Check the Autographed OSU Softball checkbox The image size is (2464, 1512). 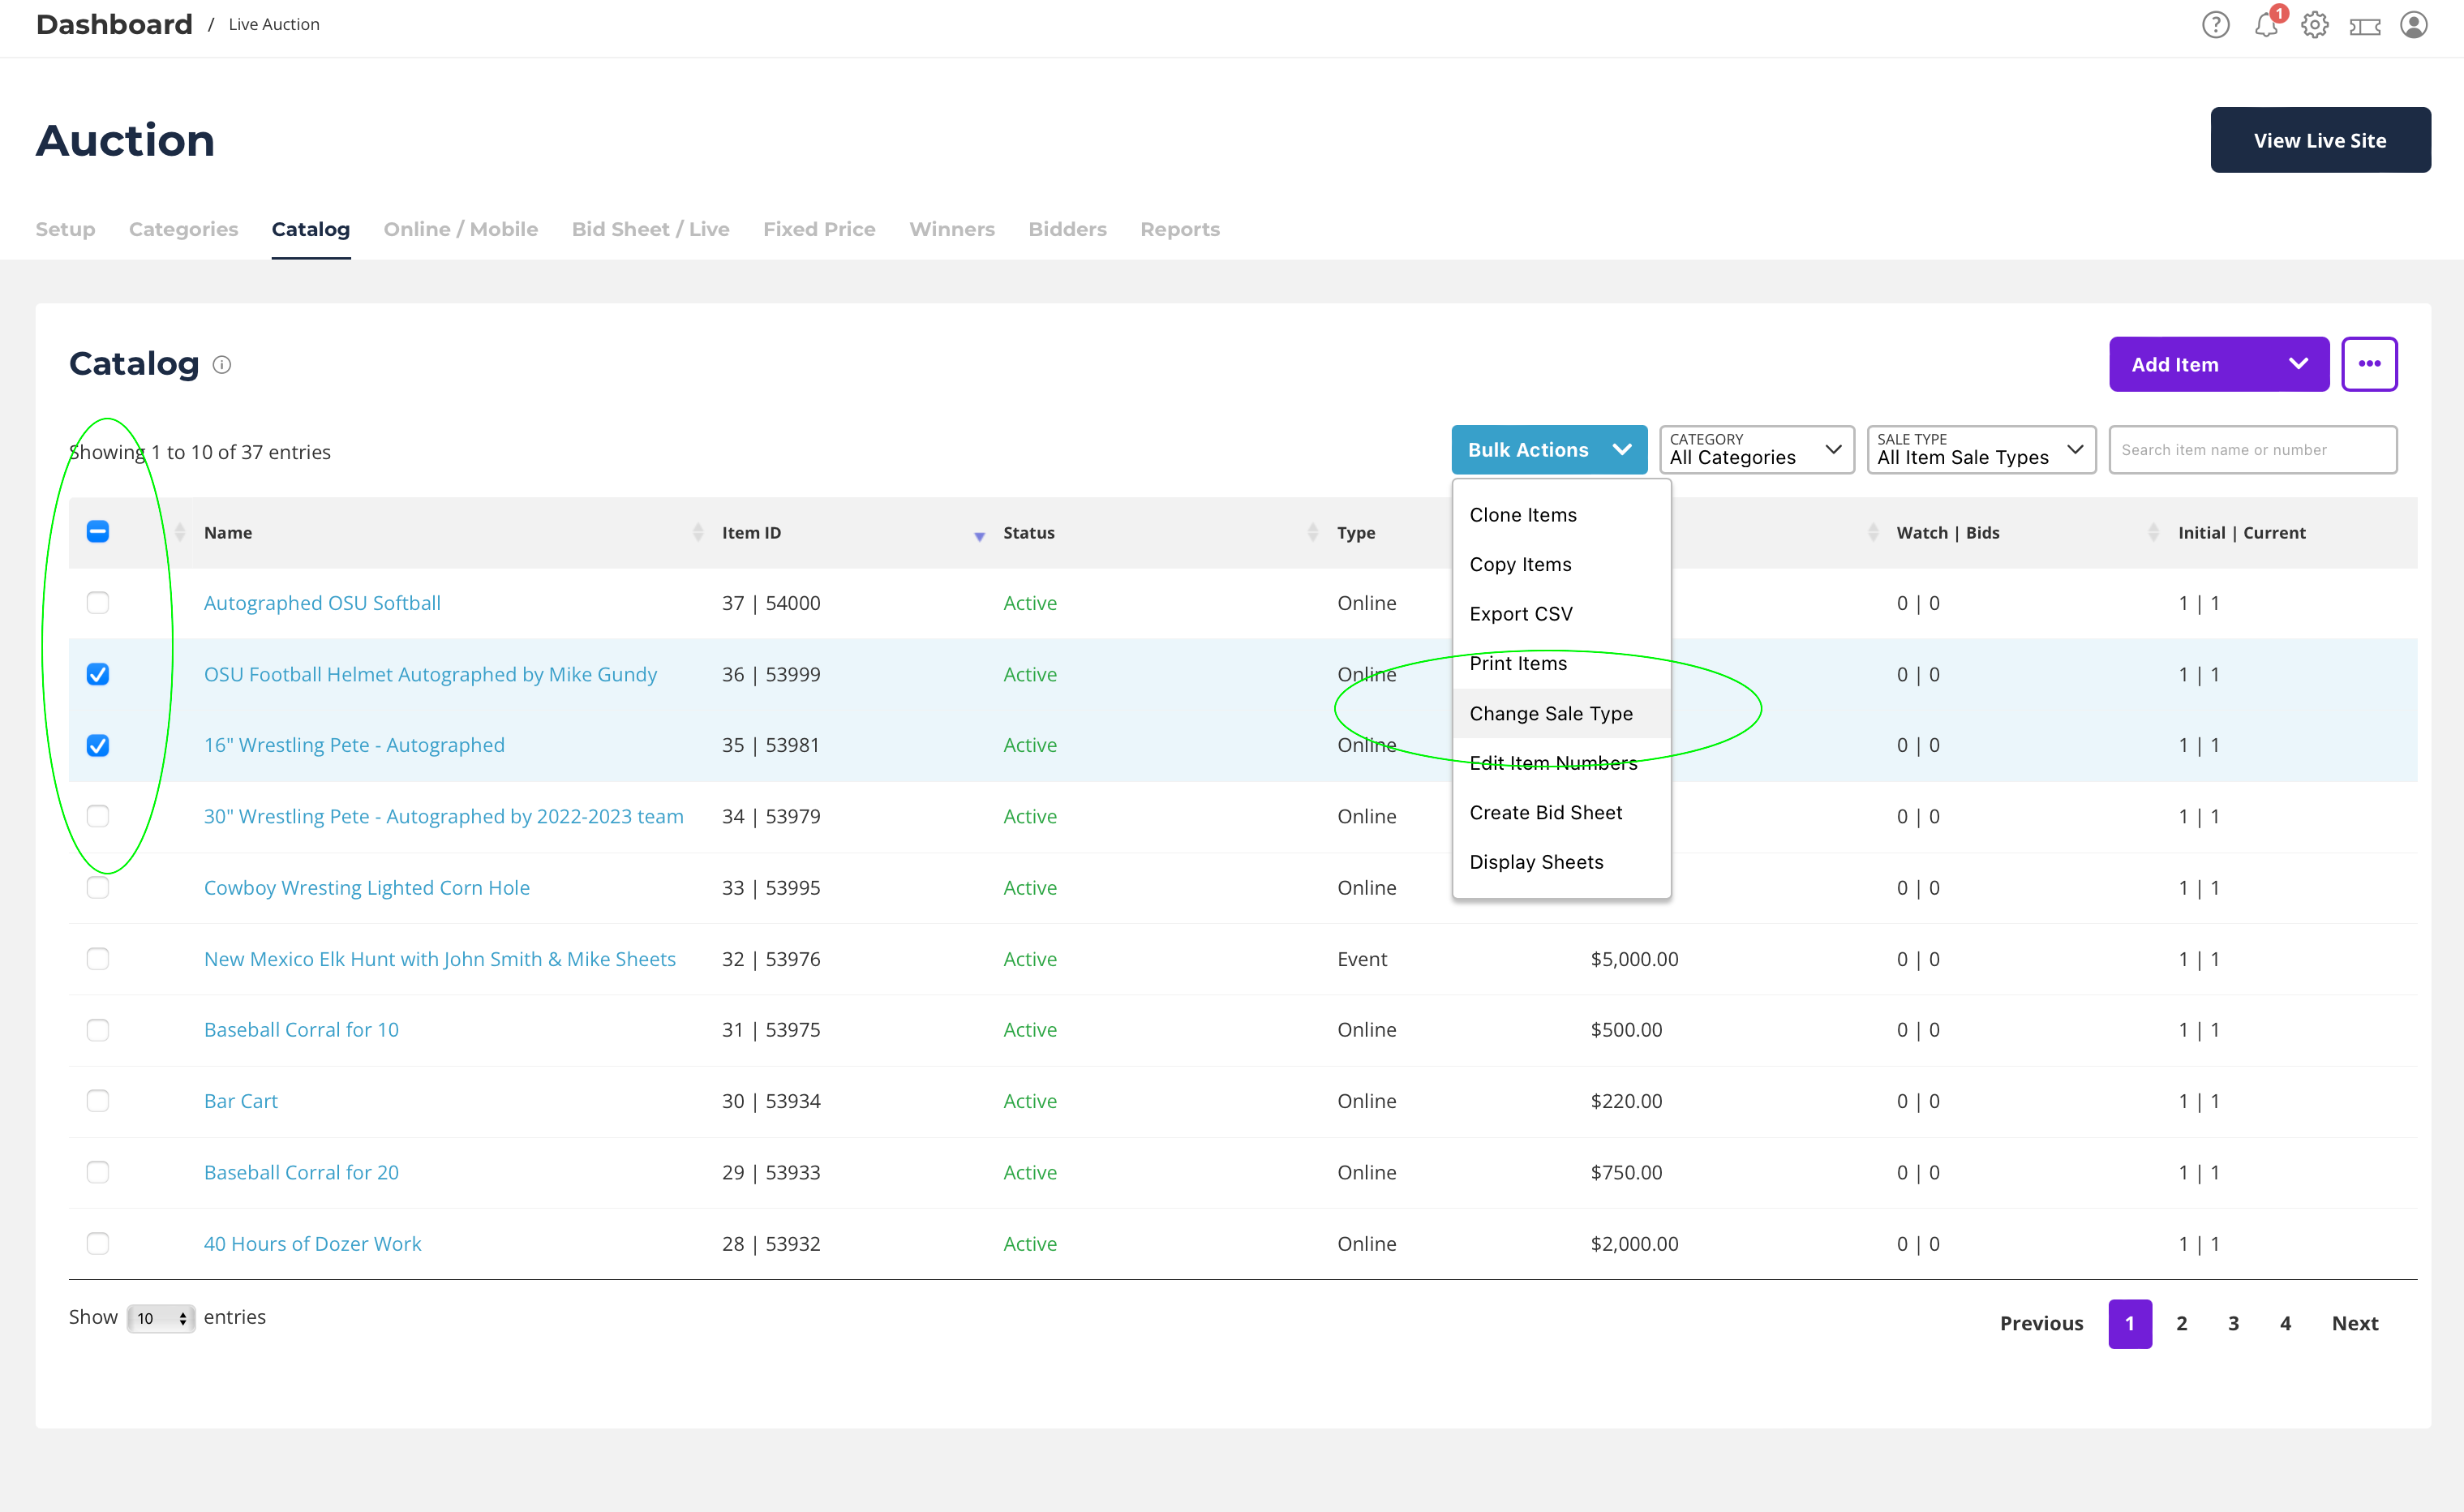coord(98,603)
